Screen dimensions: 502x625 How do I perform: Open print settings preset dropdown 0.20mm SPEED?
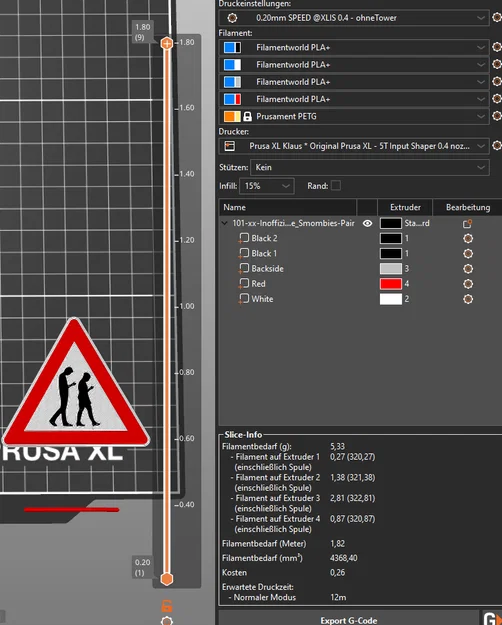(354, 18)
